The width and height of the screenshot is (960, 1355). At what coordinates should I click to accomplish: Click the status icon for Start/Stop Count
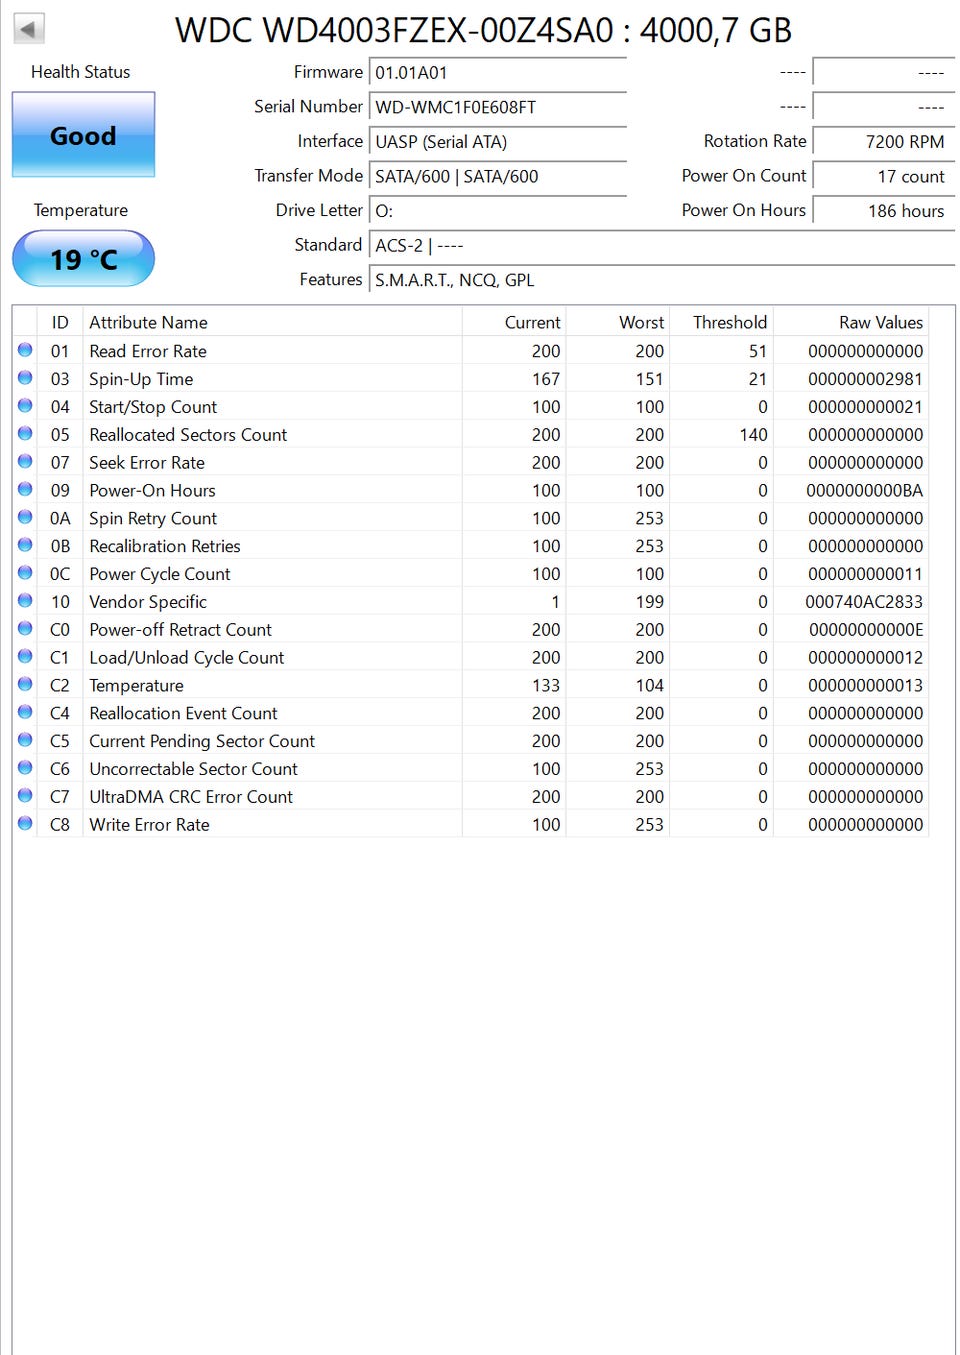click(x=25, y=406)
